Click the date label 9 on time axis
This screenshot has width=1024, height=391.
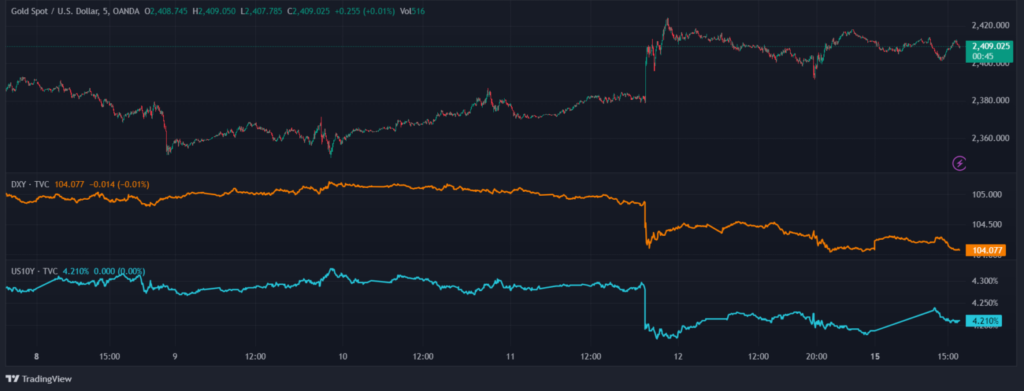175,356
